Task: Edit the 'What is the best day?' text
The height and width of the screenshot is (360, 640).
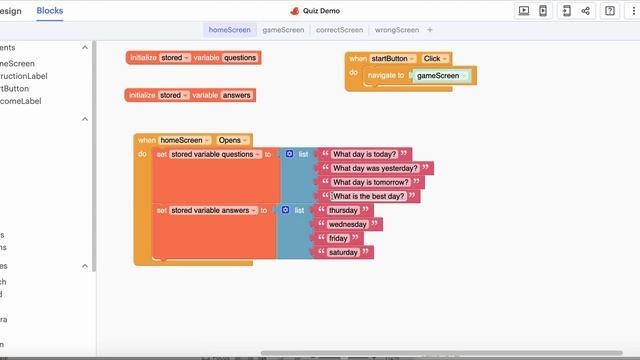Action: pos(369,196)
